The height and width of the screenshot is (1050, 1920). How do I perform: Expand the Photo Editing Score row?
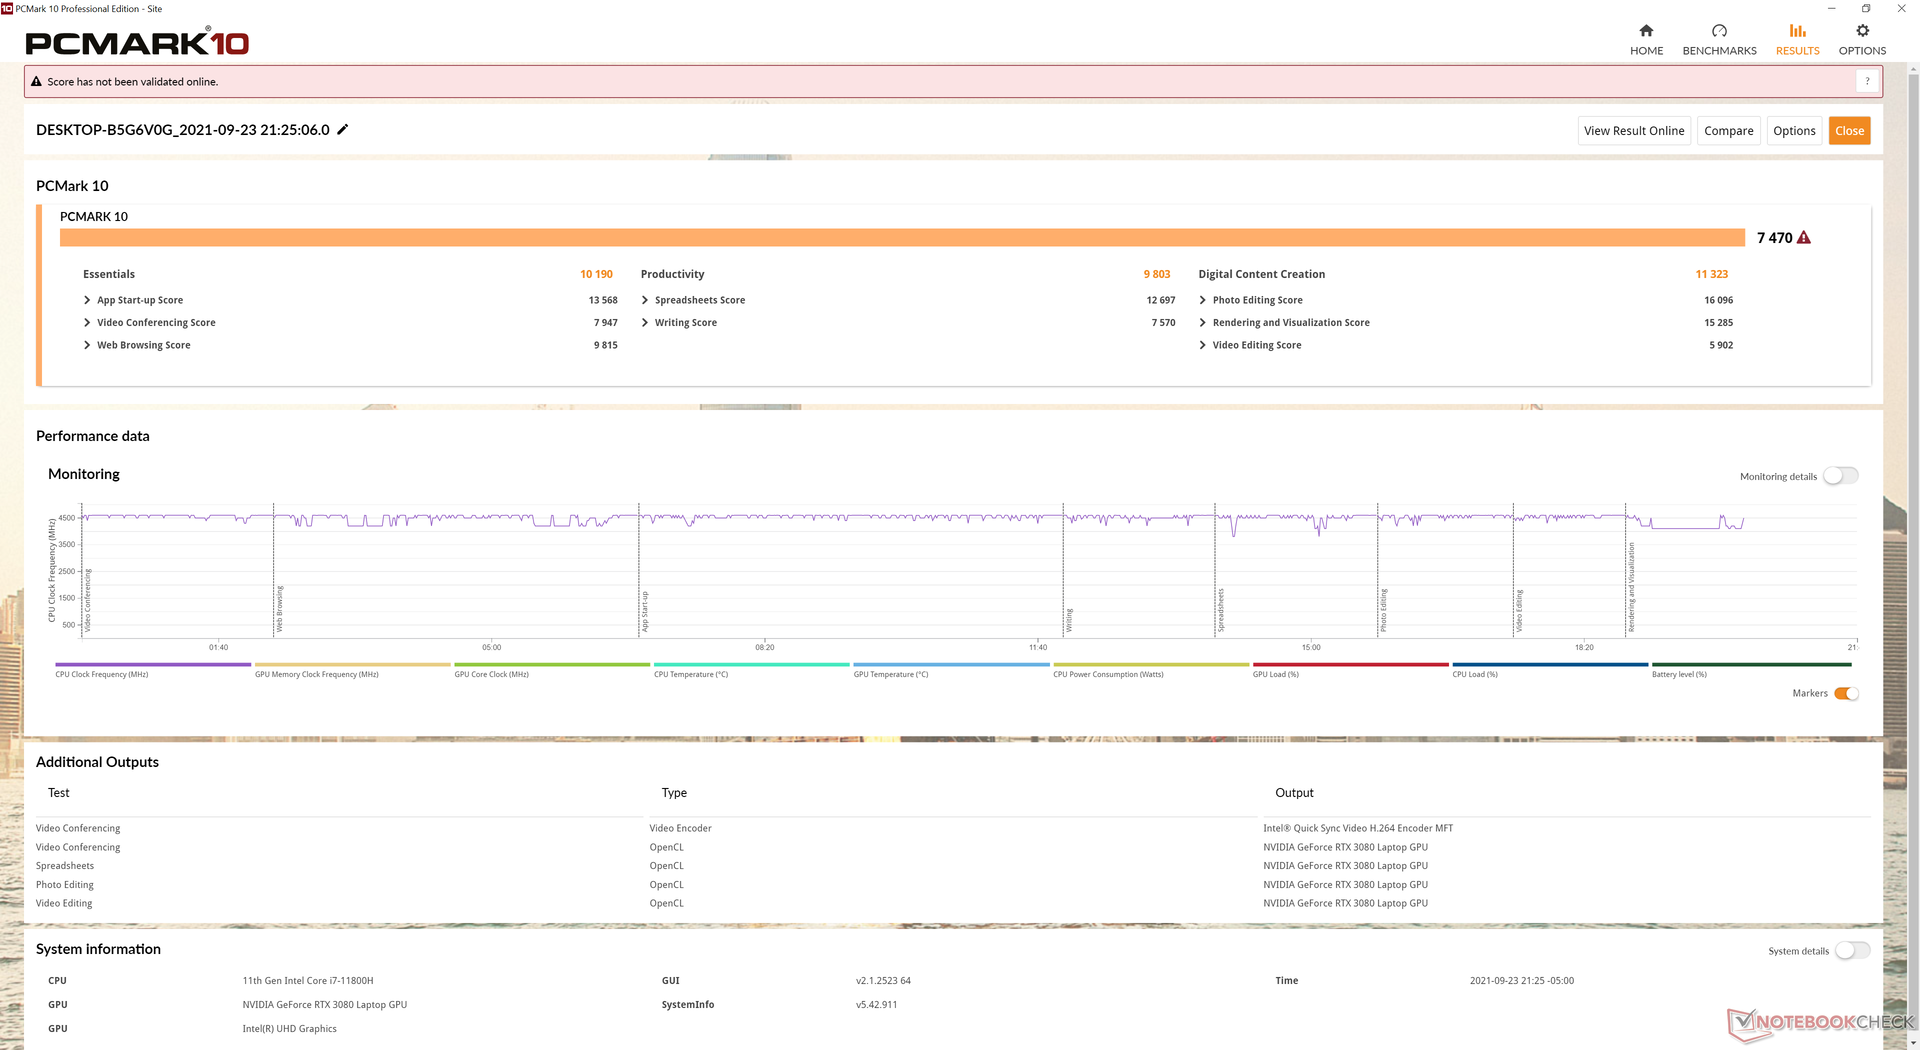click(1203, 300)
